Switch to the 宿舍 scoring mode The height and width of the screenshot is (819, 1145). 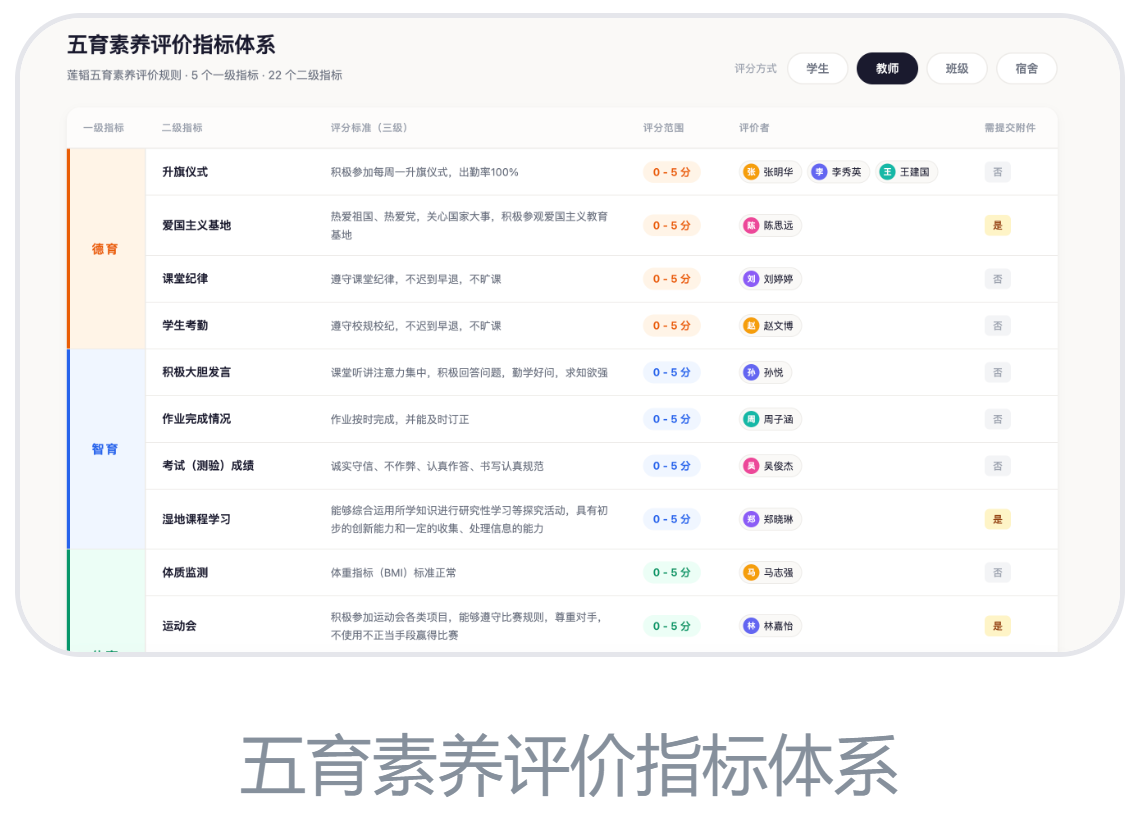(x=1026, y=69)
